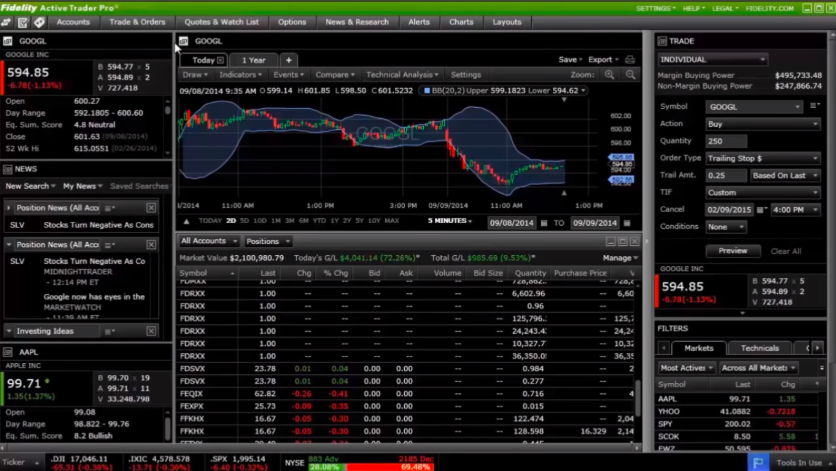
Task: Open the 5 MINUTES interval dropdown
Action: 450,221
